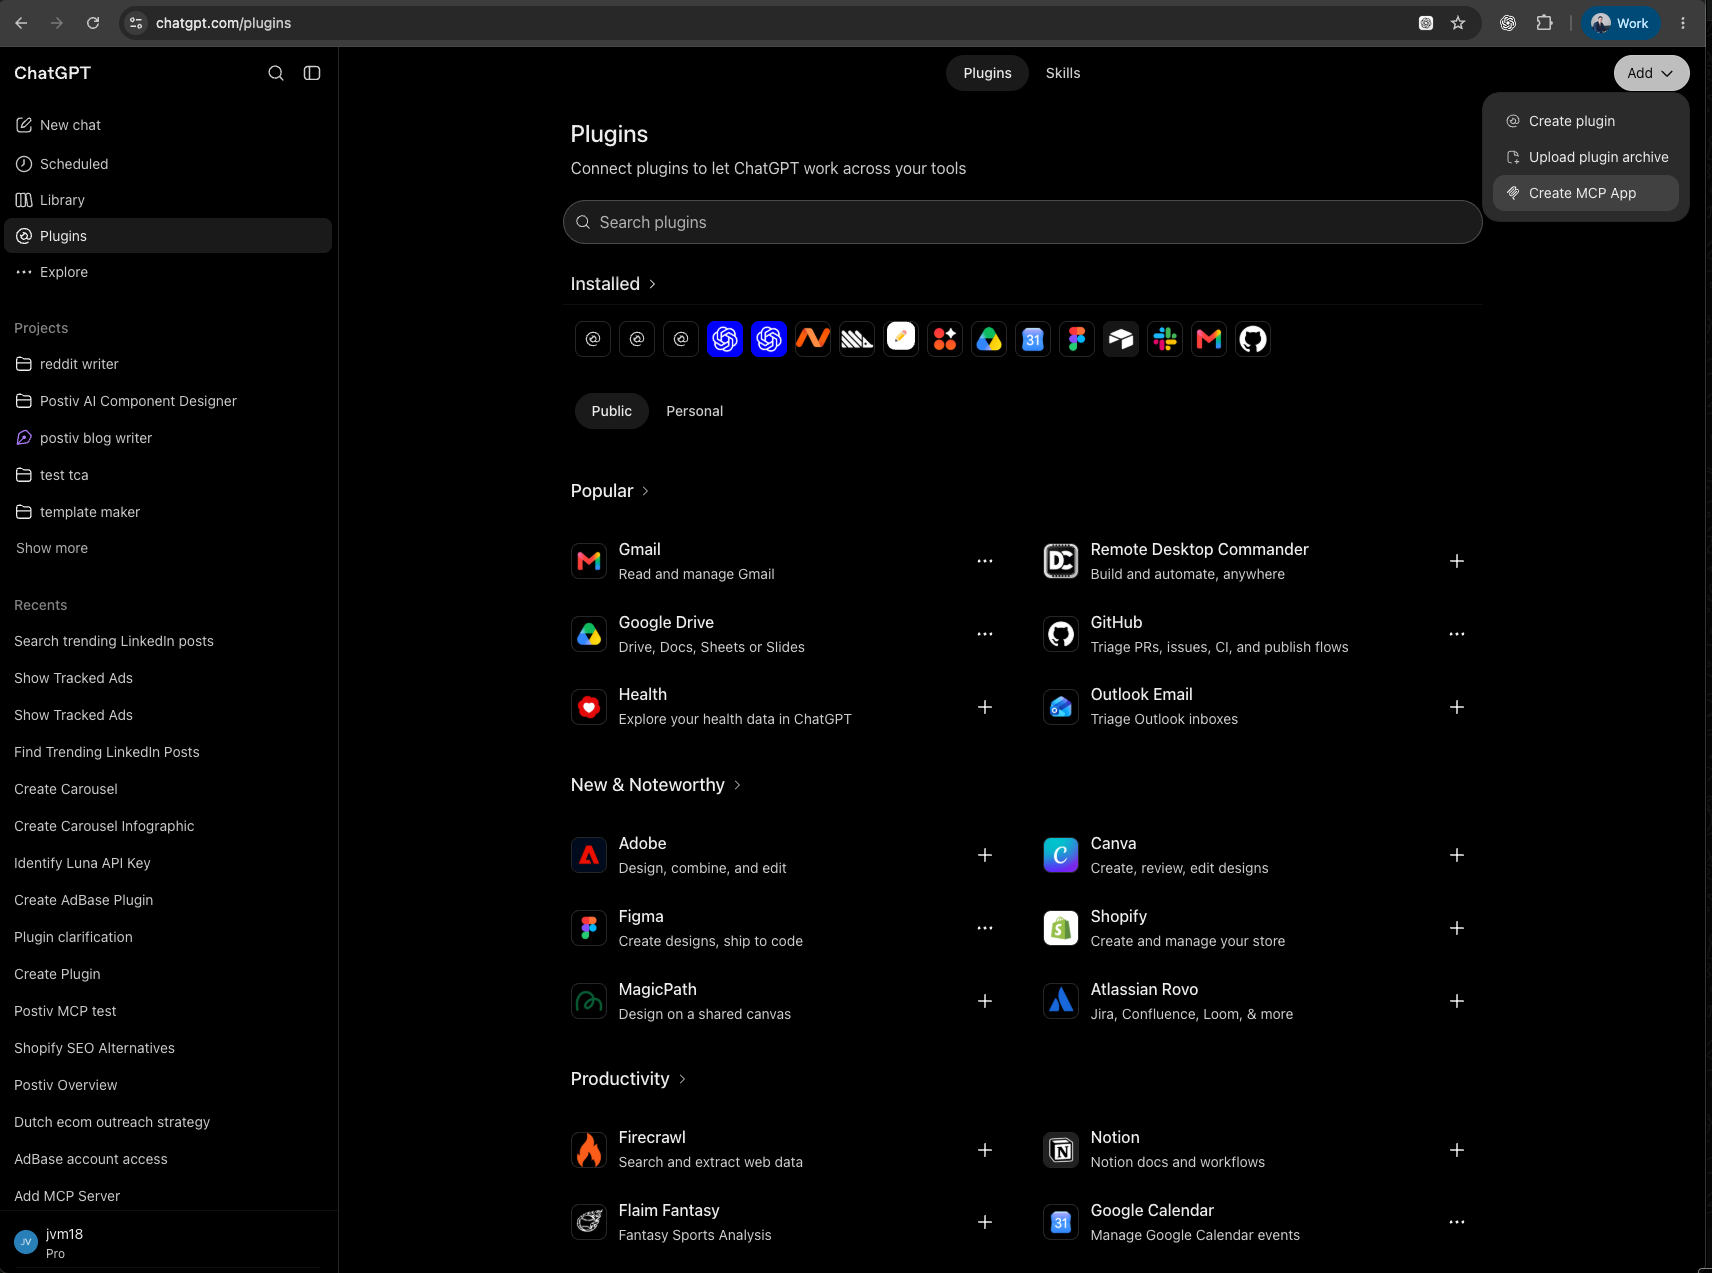Add the Canva plugin
Viewport: 1712px width, 1273px height.
pos(1457,855)
